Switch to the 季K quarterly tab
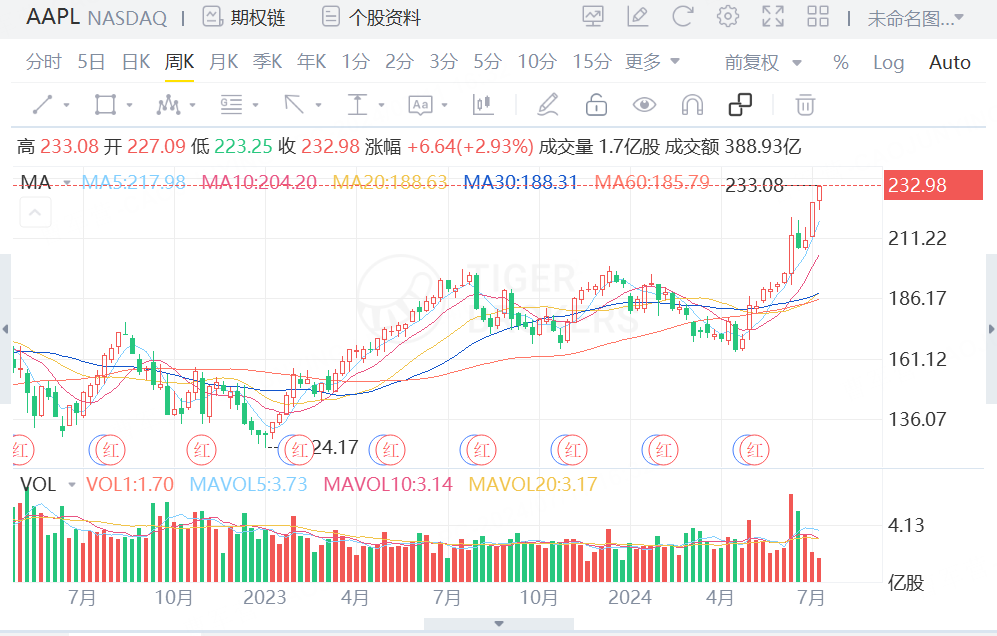 (x=267, y=62)
